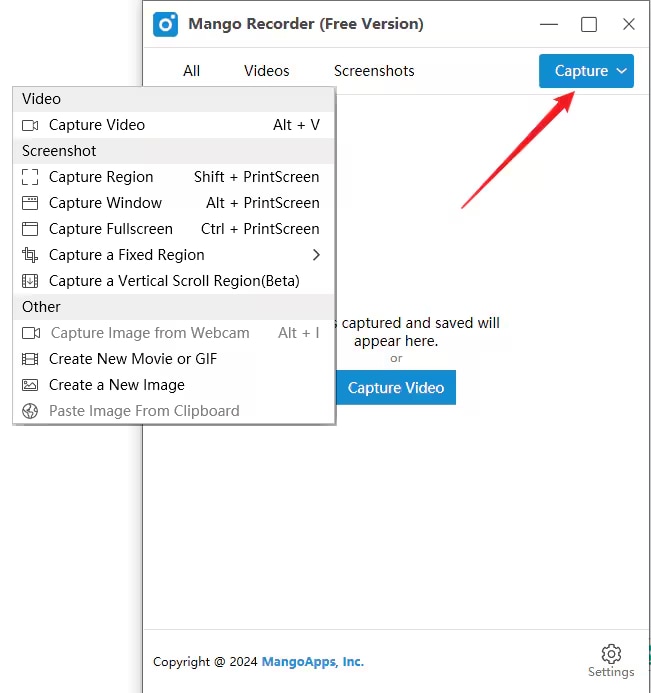Open Settings via the gear icon
651x693 pixels.
point(611,654)
